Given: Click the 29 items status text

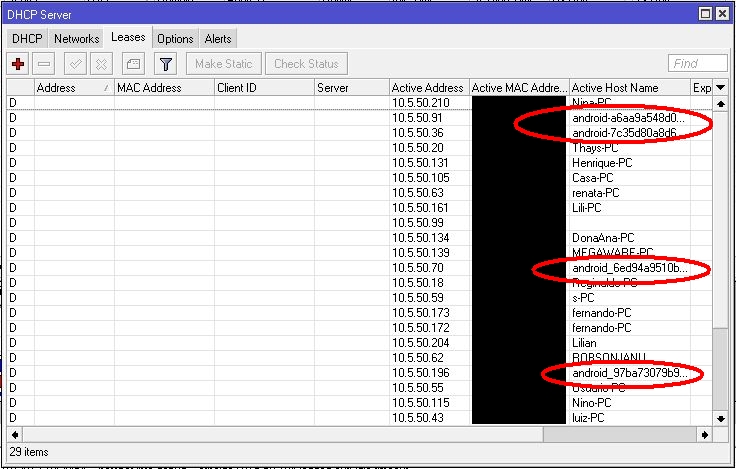Looking at the screenshot, I should (x=29, y=452).
